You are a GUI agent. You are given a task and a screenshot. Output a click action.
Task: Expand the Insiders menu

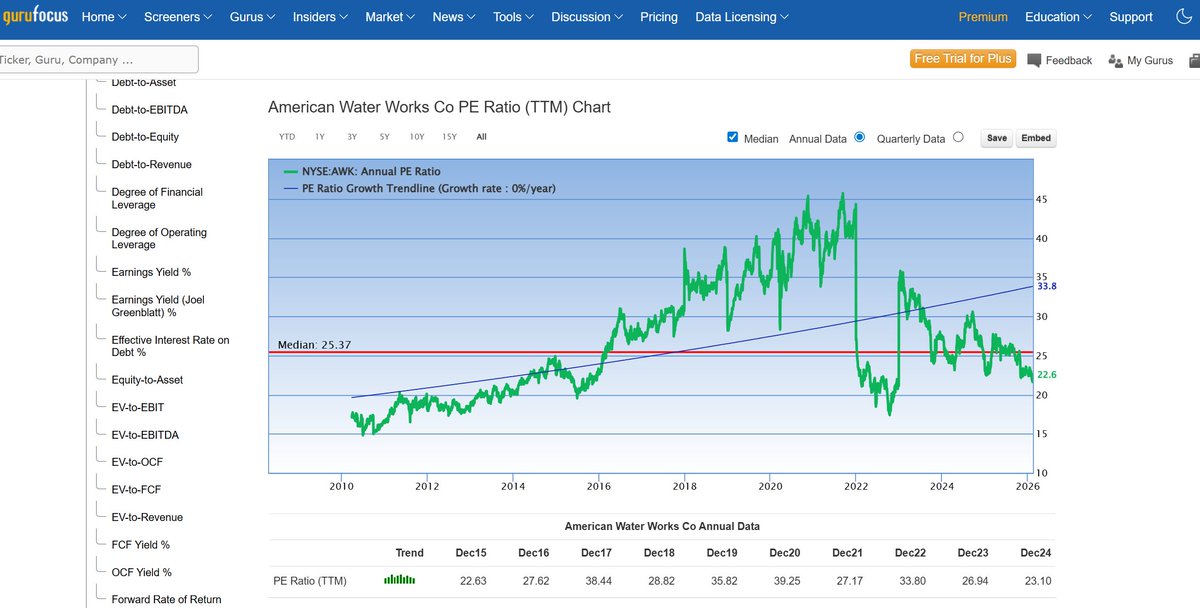click(321, 17)
